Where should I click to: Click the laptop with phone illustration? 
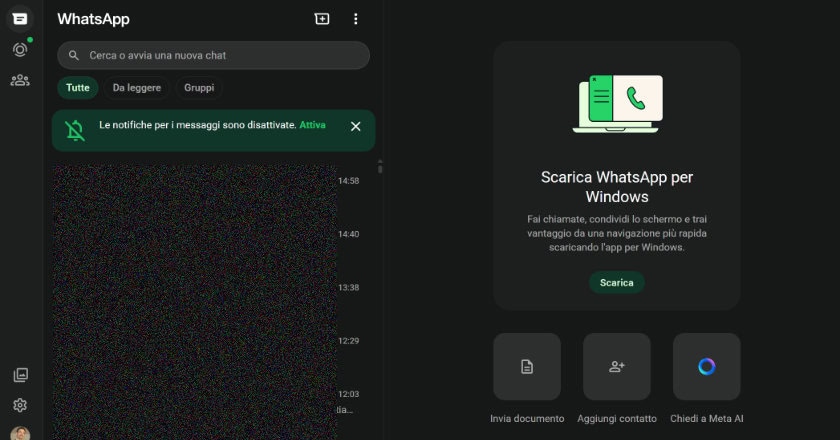click(x=617, y=103)
